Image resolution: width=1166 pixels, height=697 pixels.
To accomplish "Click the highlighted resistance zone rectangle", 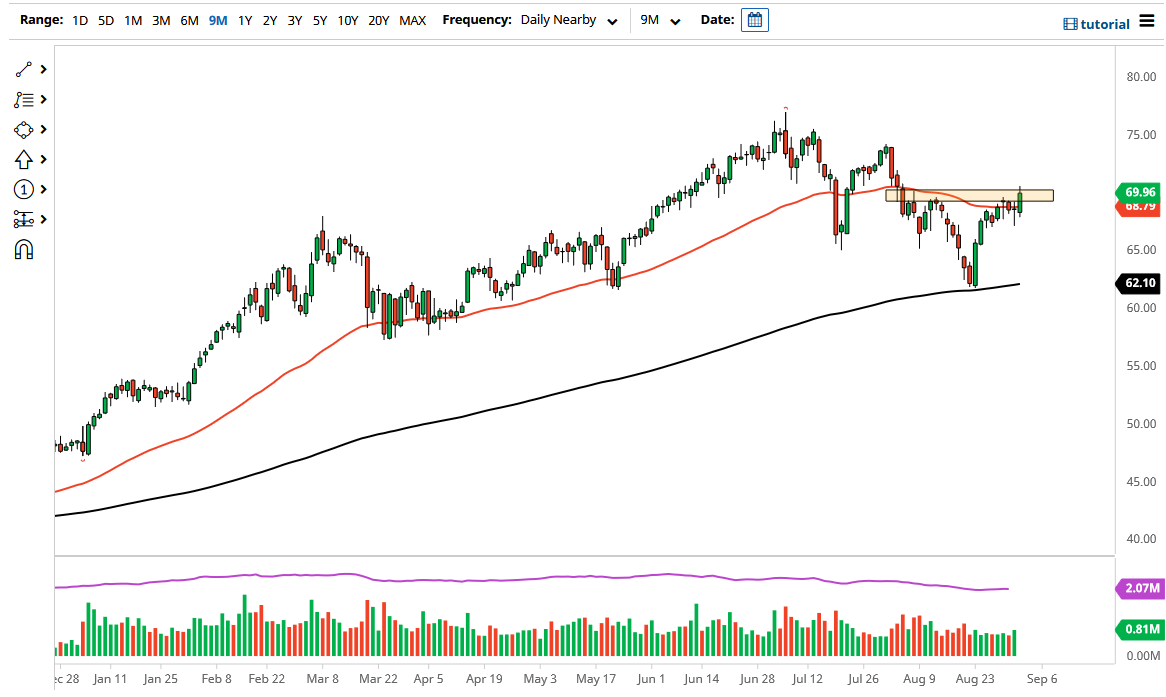I will coord(970,196).
